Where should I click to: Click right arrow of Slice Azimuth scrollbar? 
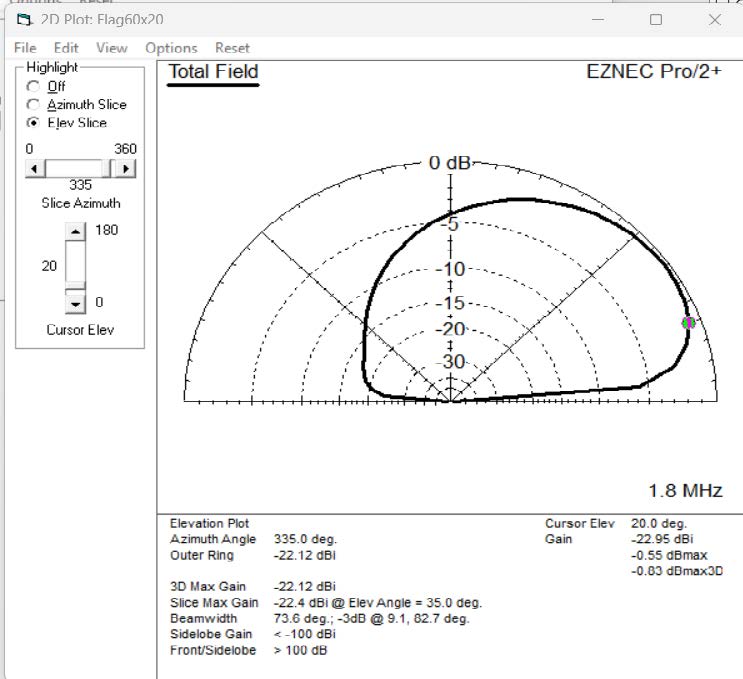point(126,168)
